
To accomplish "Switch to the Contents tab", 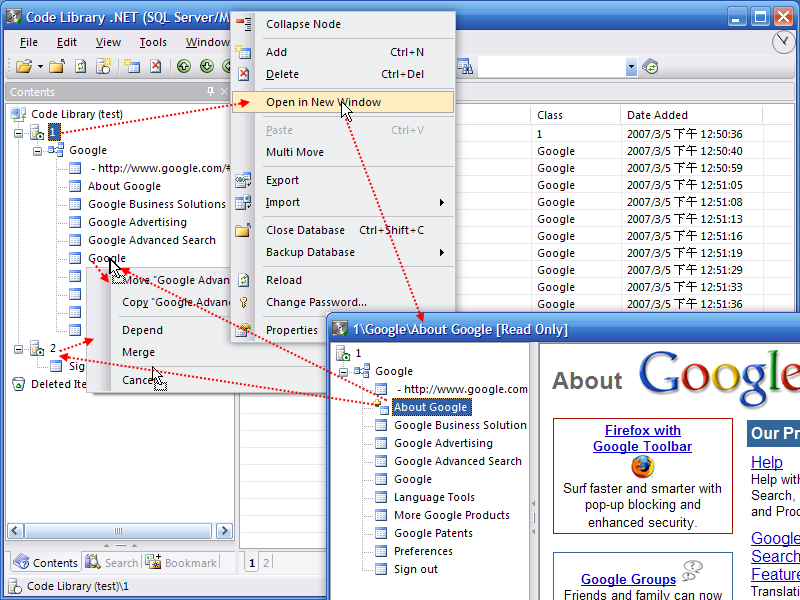I will (x=45, y=562).
